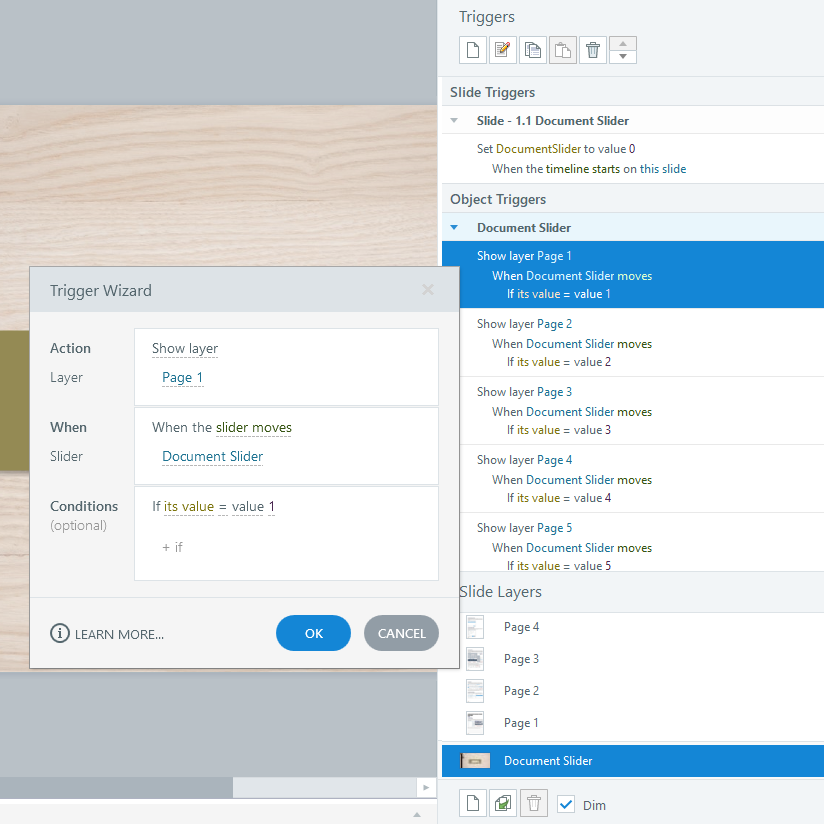Viewport: 824px width, 824px height.
Task: Edit the selected trigger
Action: [502, 50]
